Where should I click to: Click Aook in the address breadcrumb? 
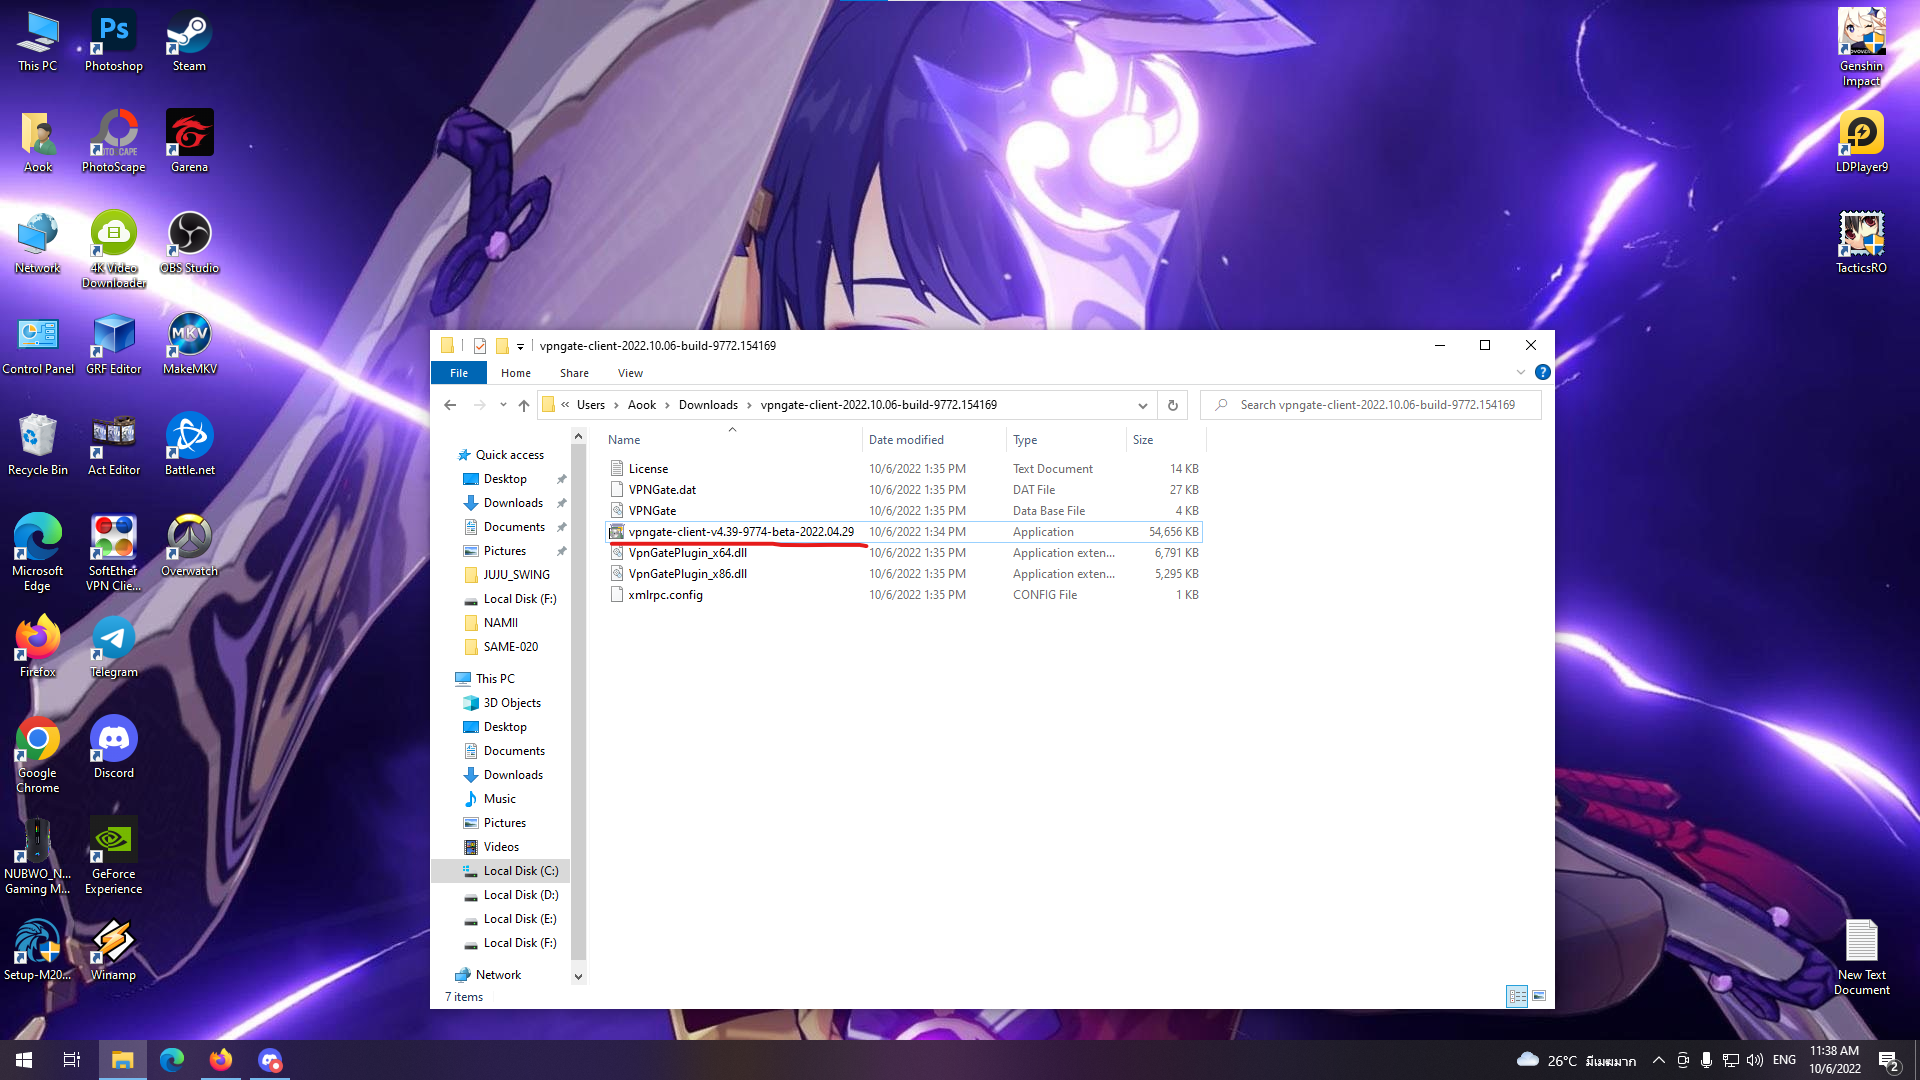(x=642, y=405)
